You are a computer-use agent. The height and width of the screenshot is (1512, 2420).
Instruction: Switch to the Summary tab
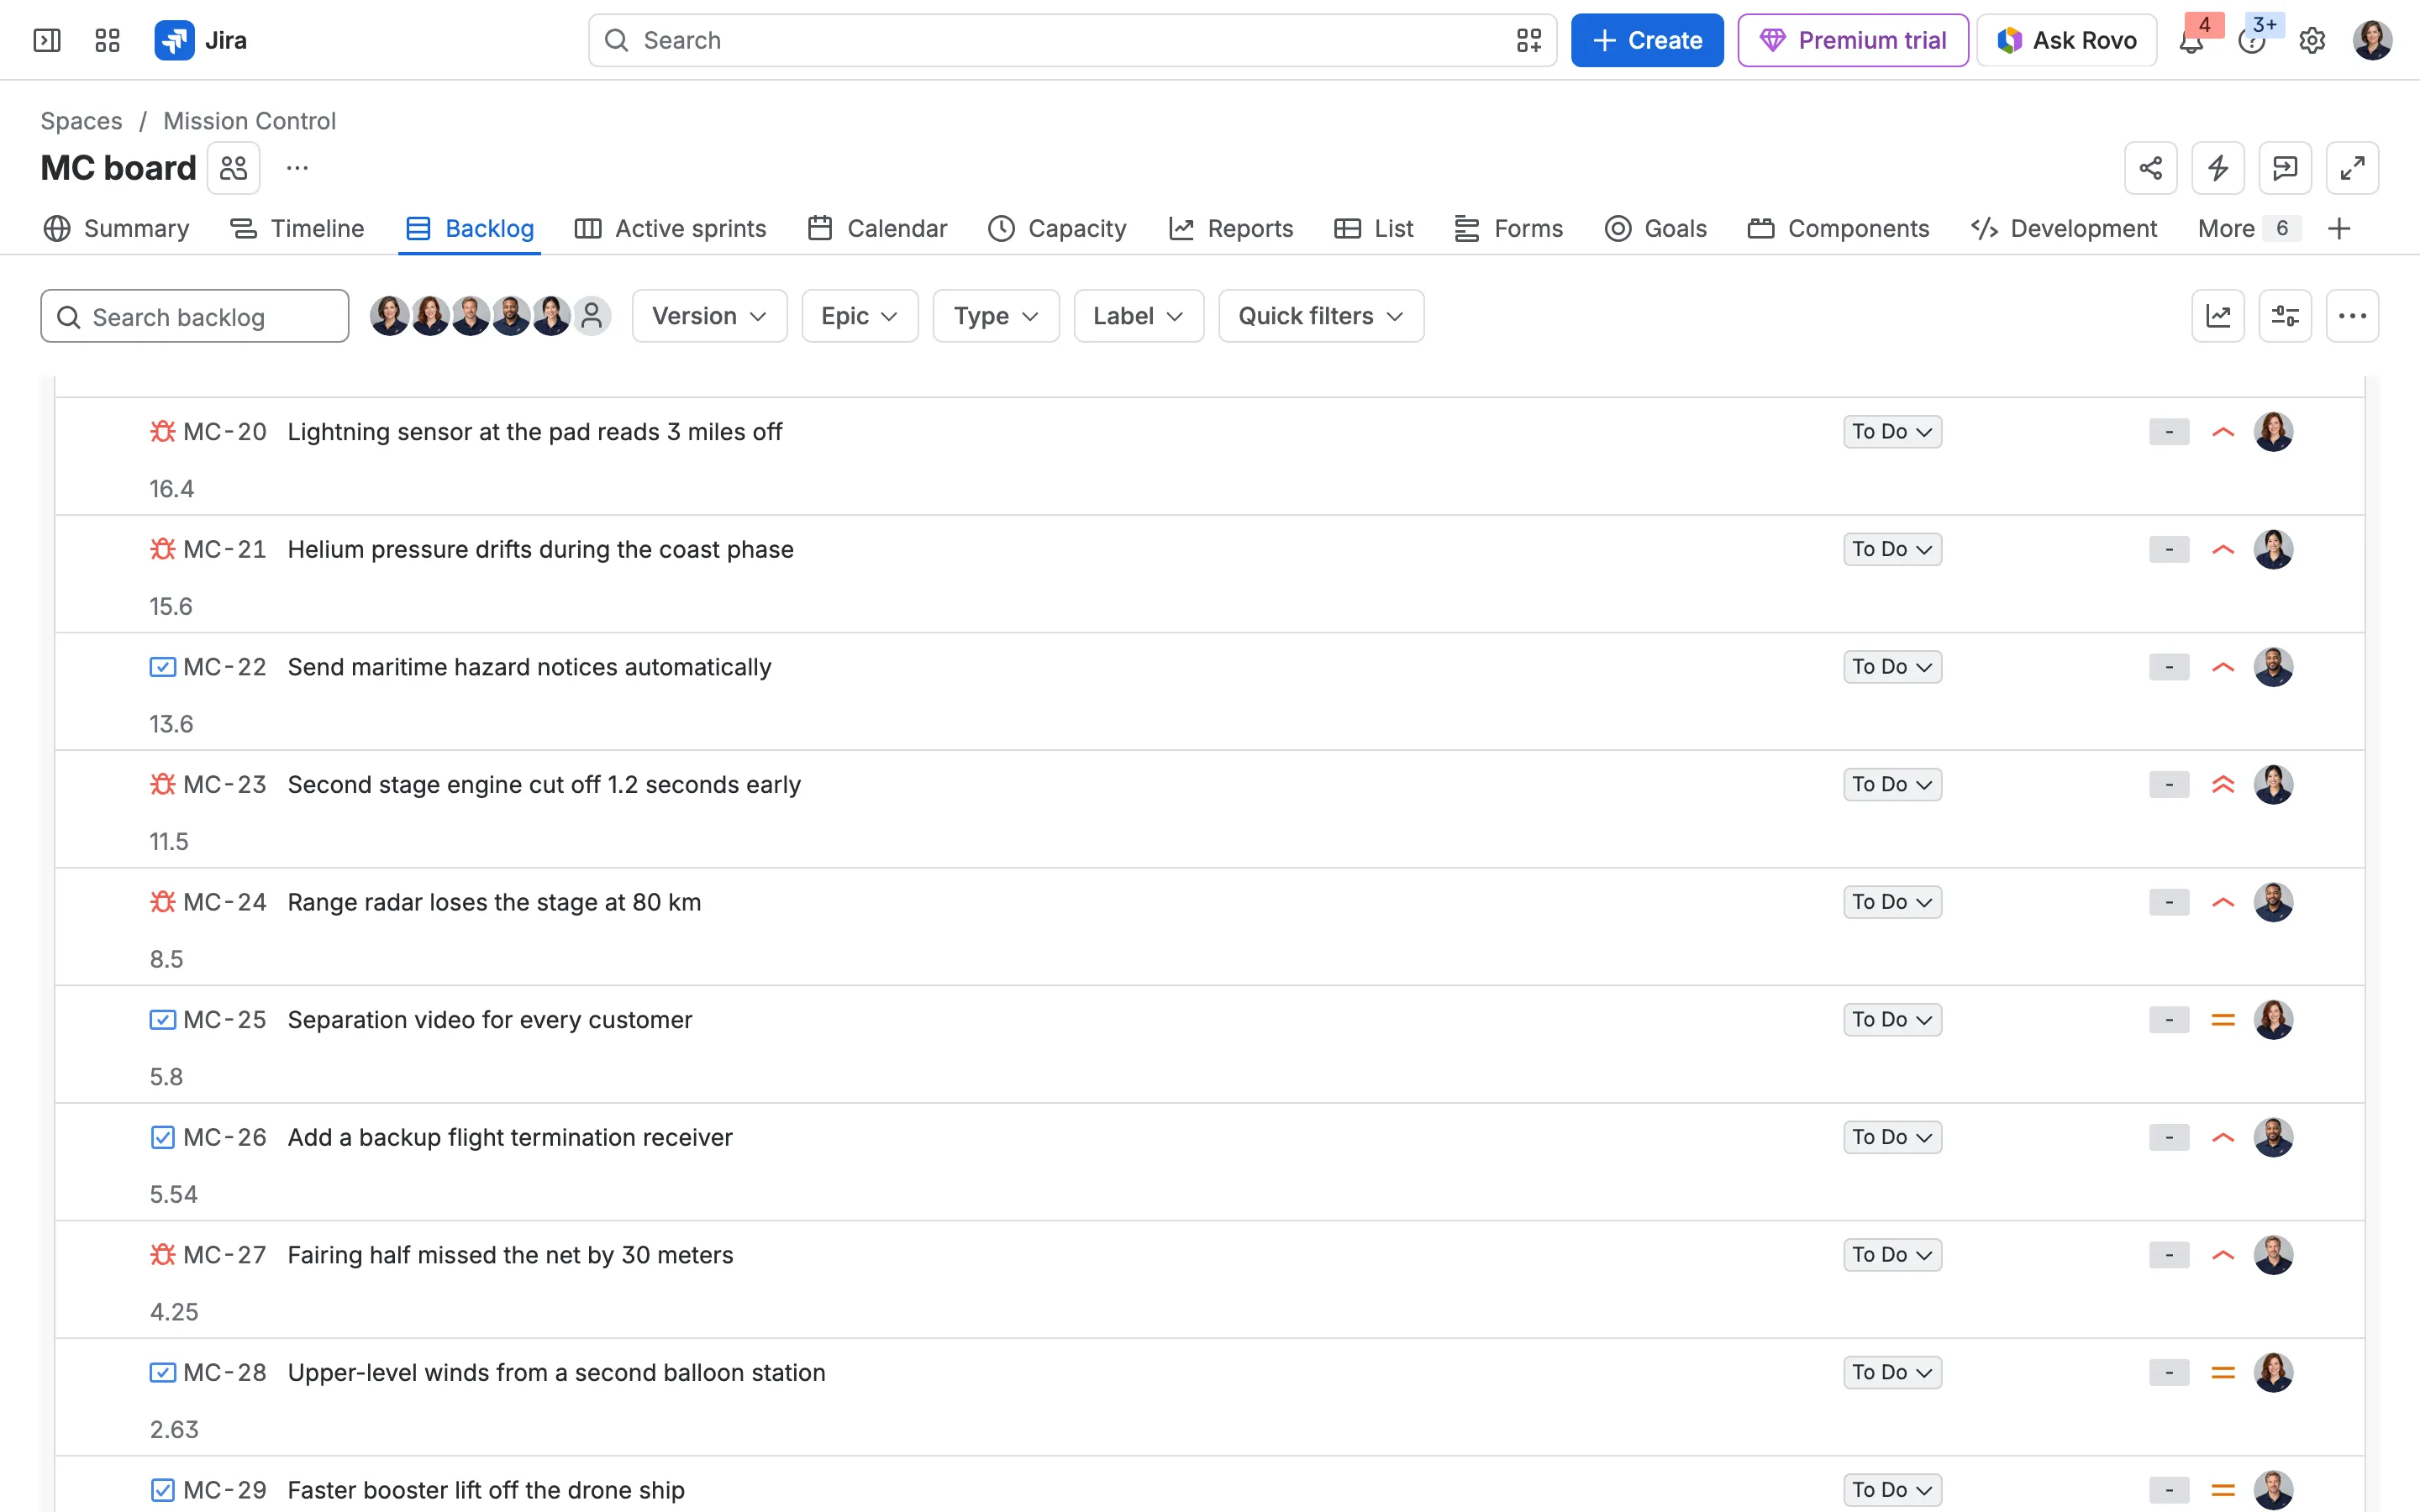[x=117, y=229]
